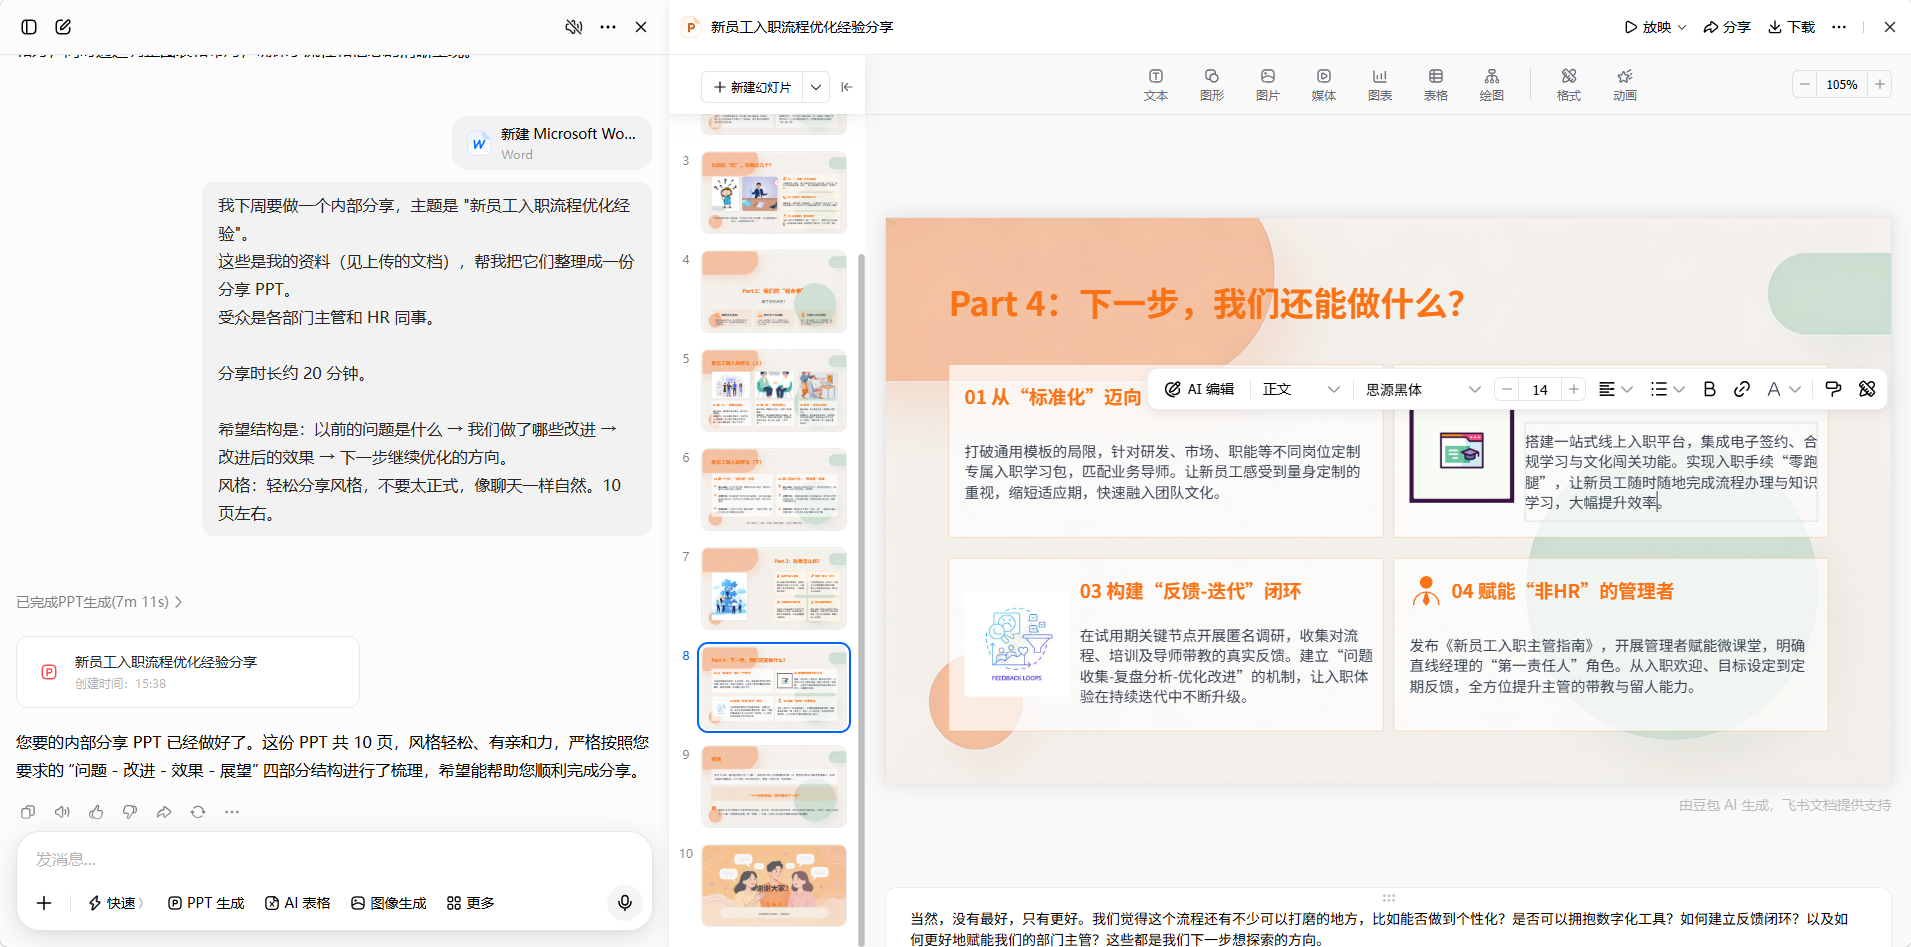The height and width of the screenshot is (947, 1911).
Task: Insert a 文本 text box
Action: [1155, 85]
